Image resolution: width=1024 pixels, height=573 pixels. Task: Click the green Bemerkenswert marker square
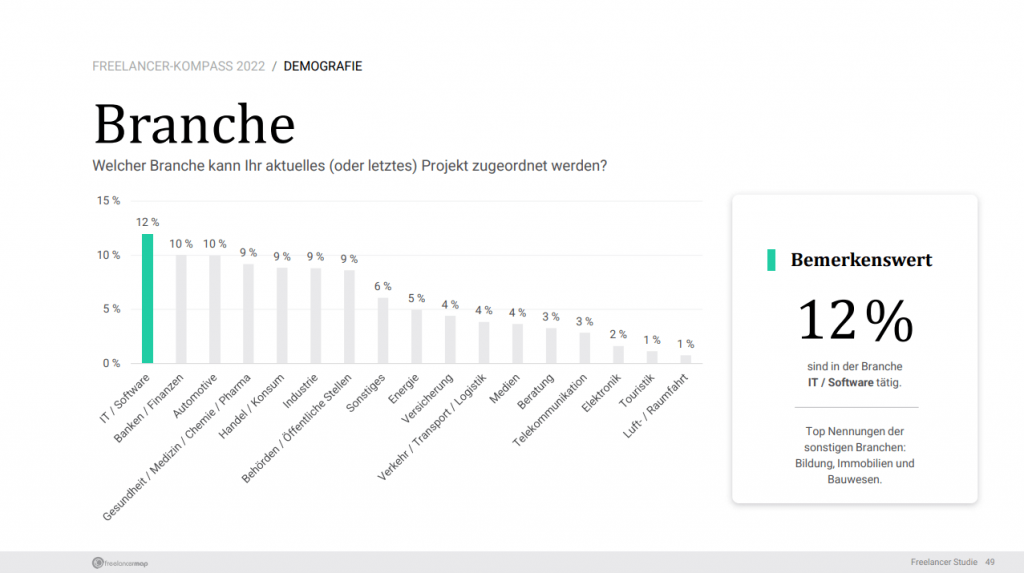771,260
